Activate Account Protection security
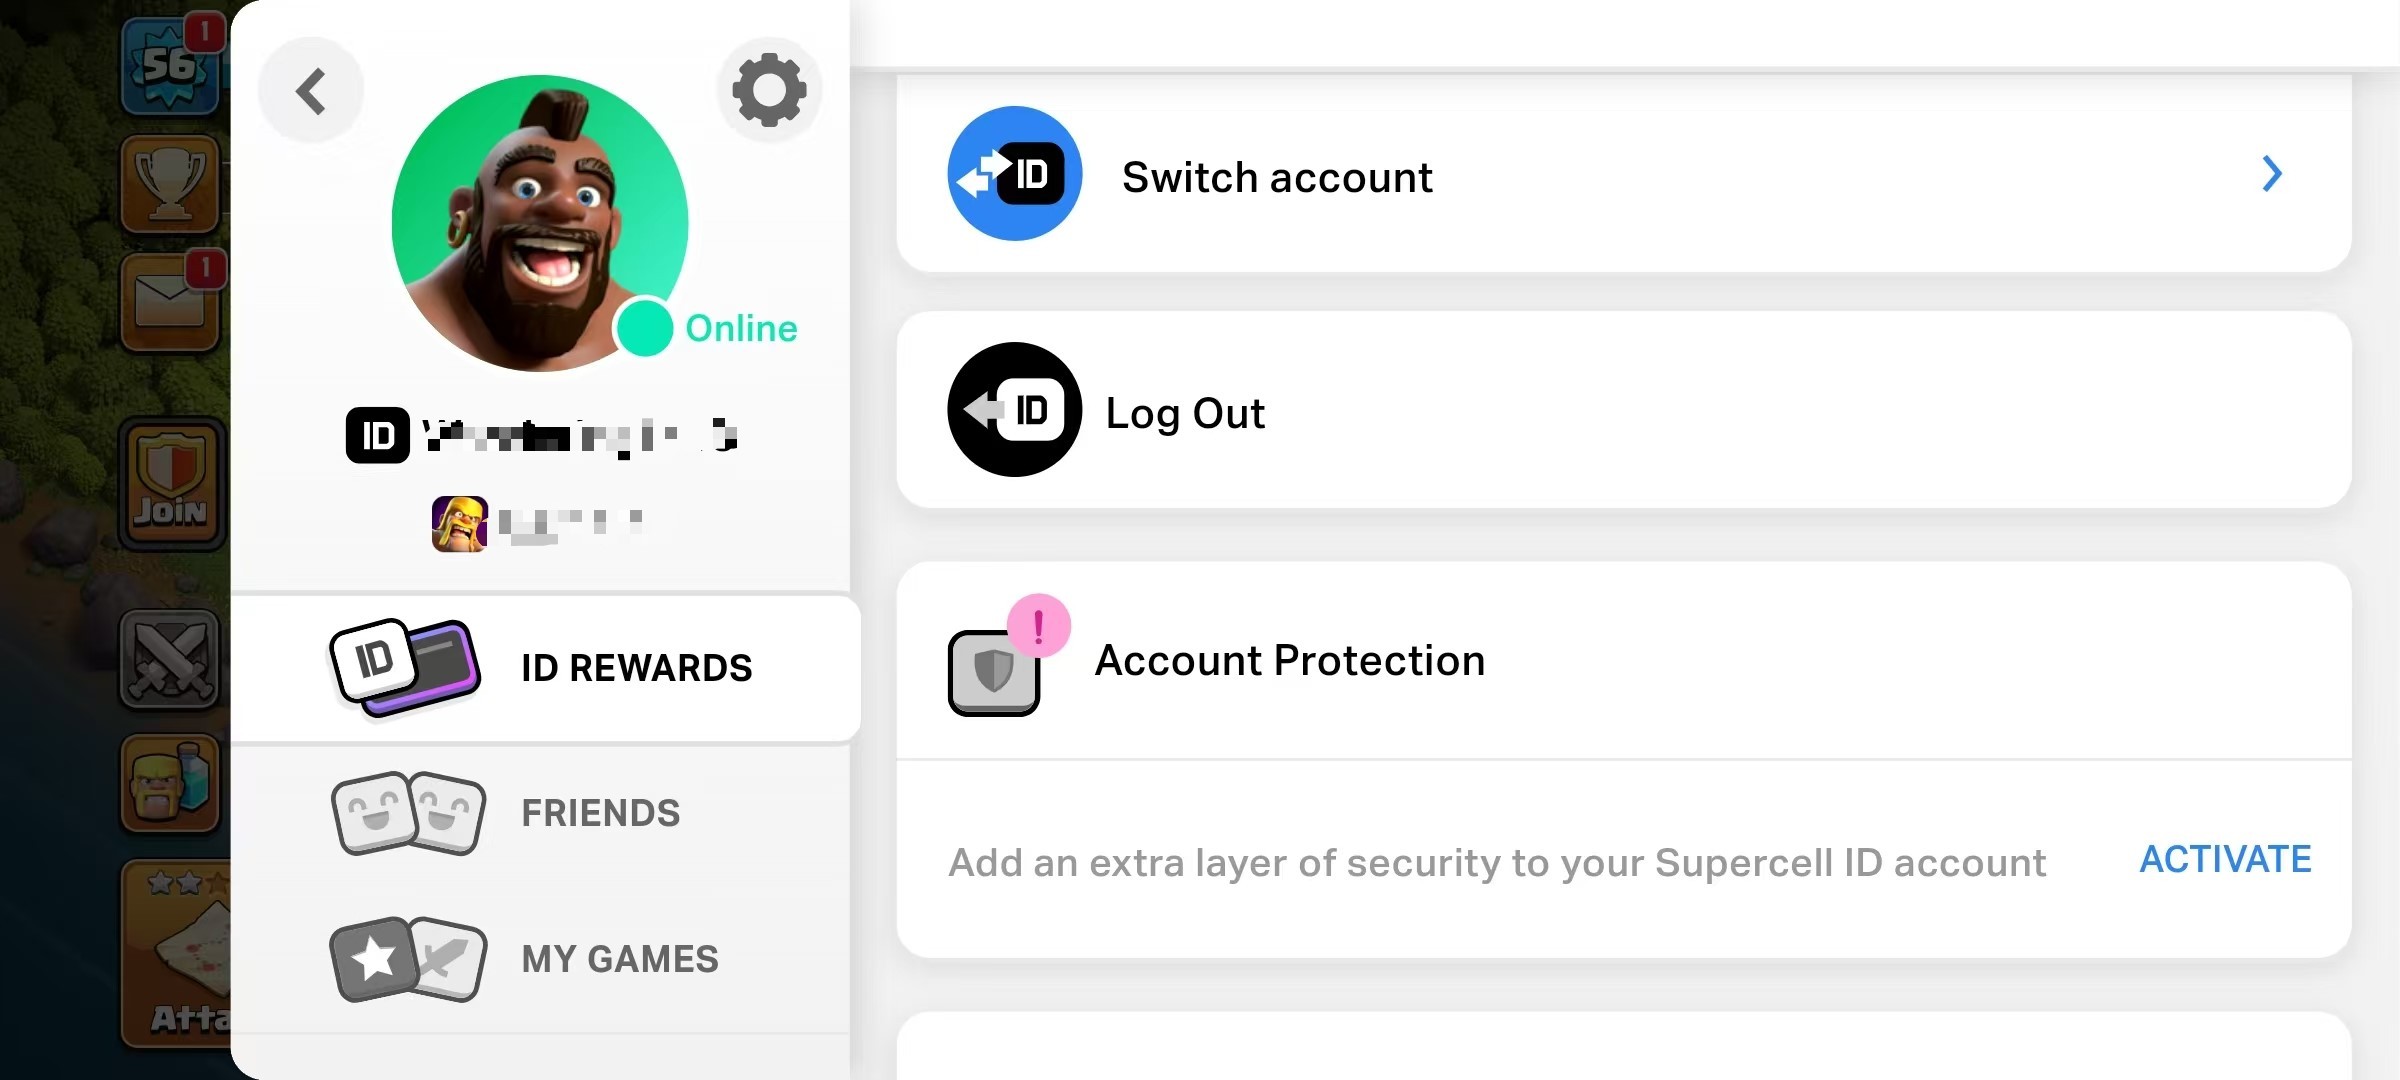Image resolution: width=2400 pixels, height=1080 pixels. pyautogui.click(x=2225, y=859)
